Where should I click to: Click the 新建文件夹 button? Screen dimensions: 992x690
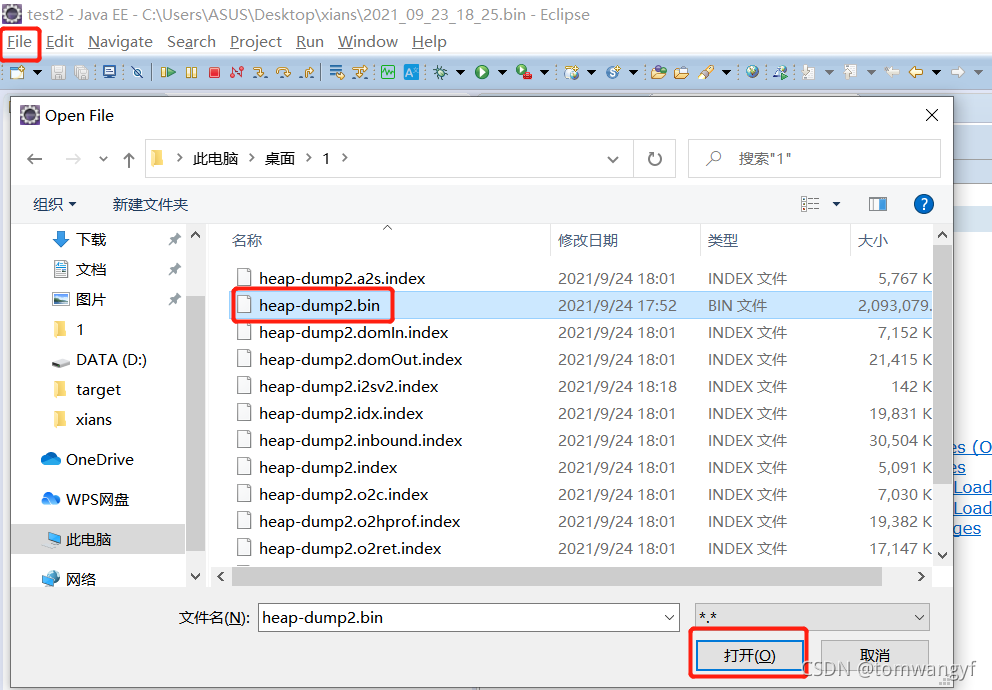point(150,204)
